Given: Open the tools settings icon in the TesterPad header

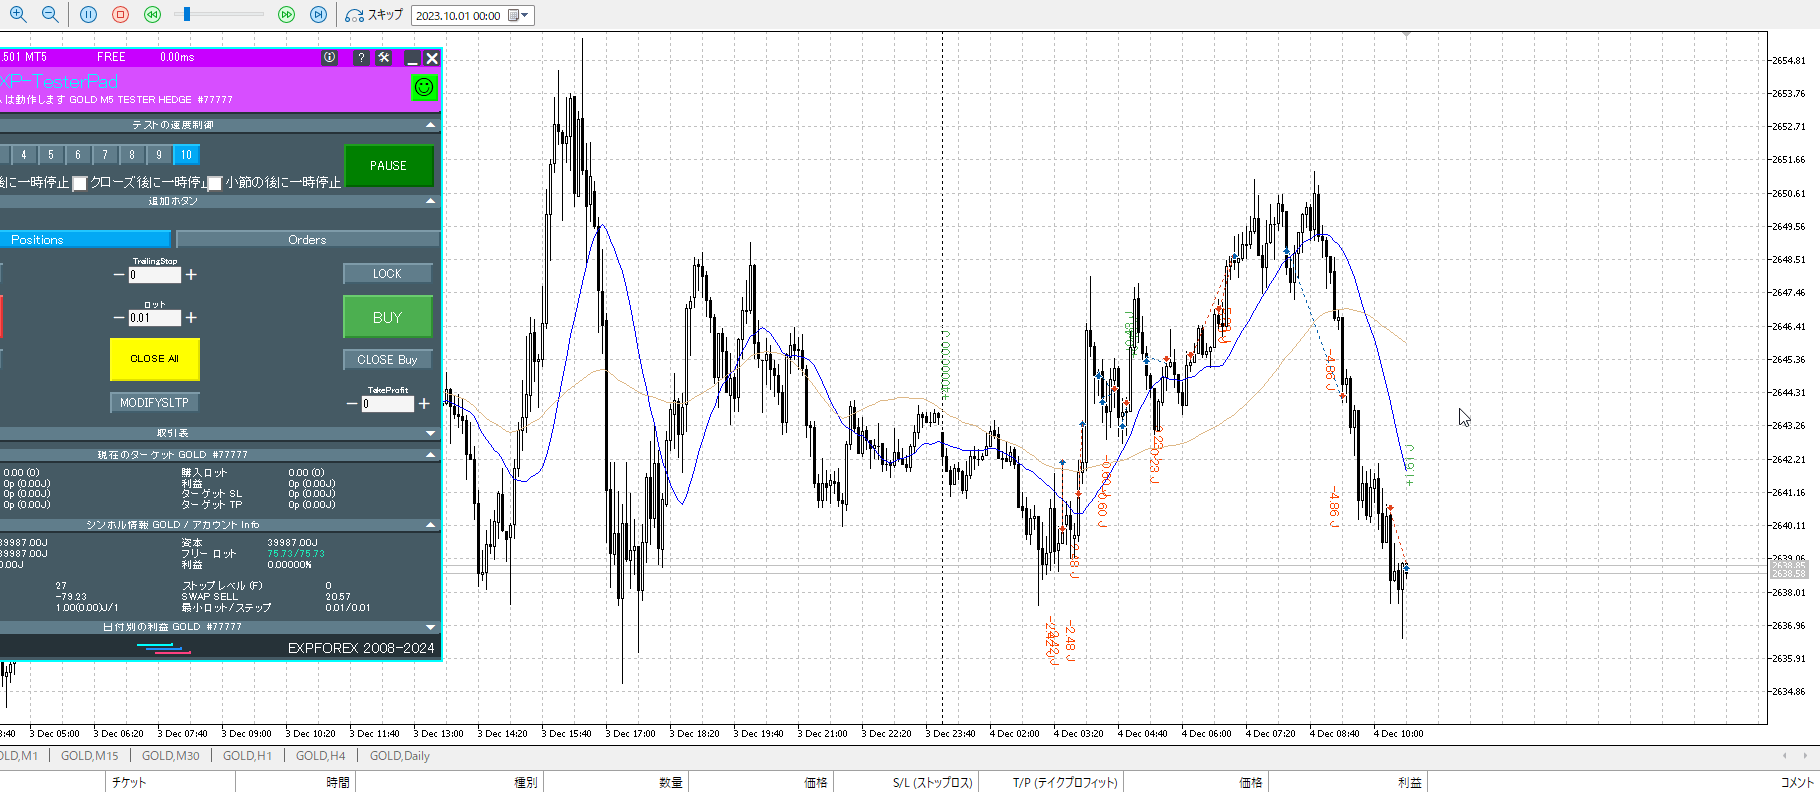Looking at the screenshot, I should point(384,58).
